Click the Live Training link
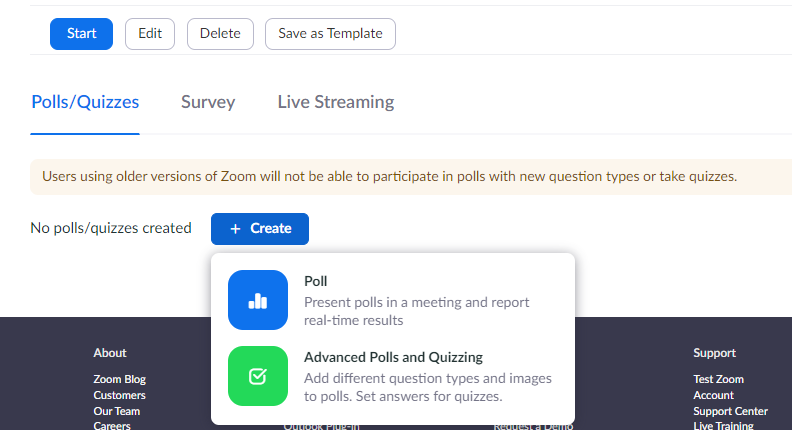The height and width of the screenshot is (430, 792). 724,426
